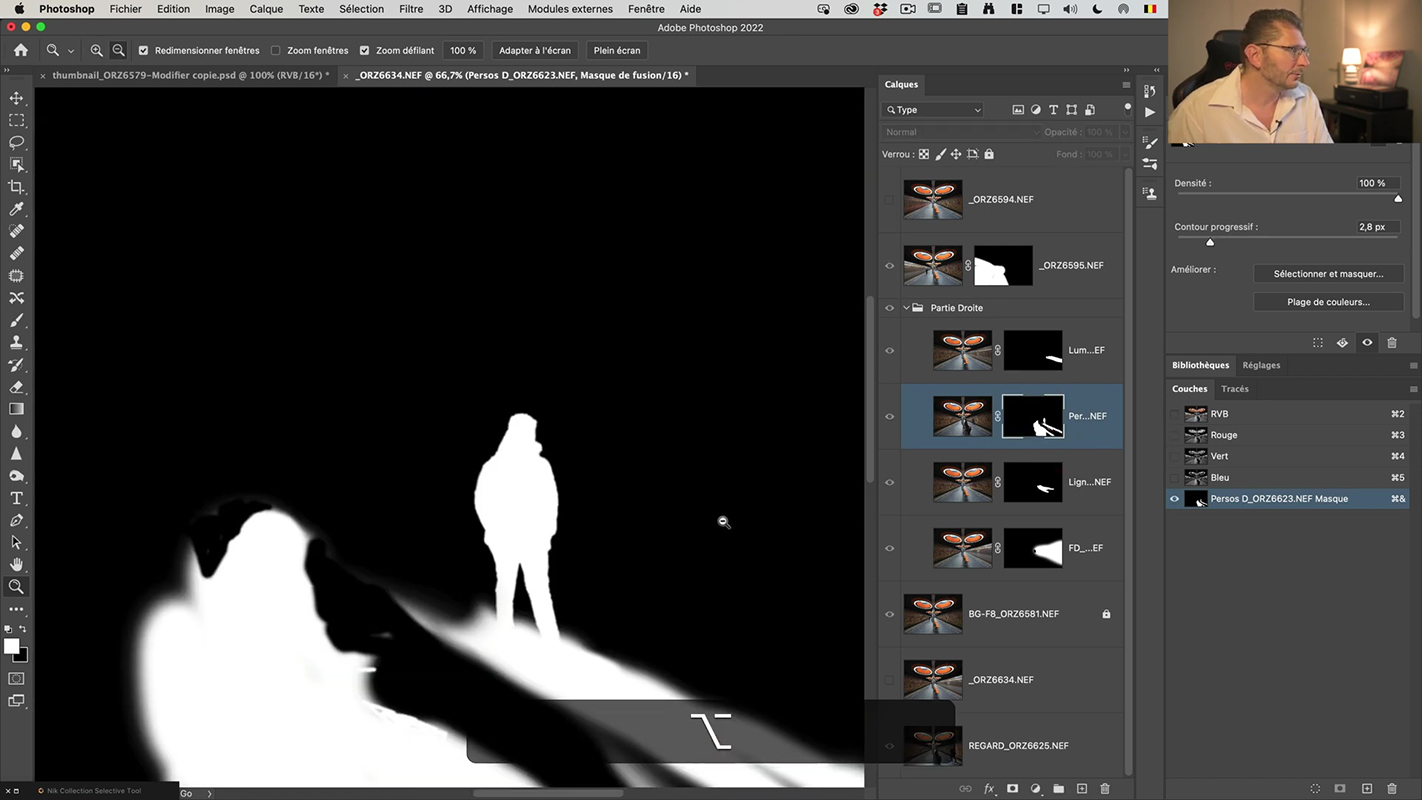The image size is (1422, 800).
Task: Select the Crop tool
Action: [17, 187]
